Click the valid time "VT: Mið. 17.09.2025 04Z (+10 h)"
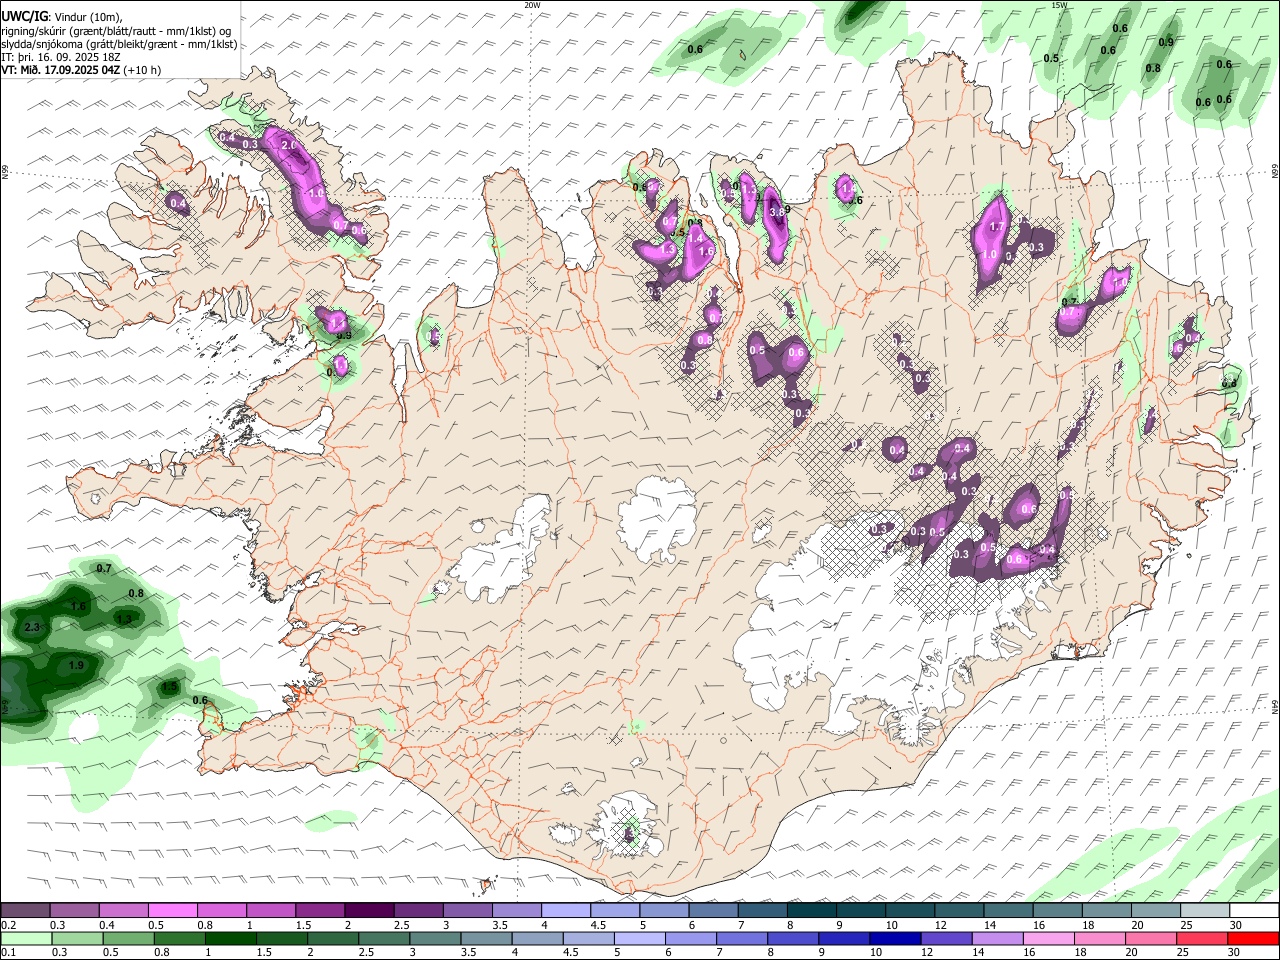The image size is (1280, 960). click(x=81, y=70)
